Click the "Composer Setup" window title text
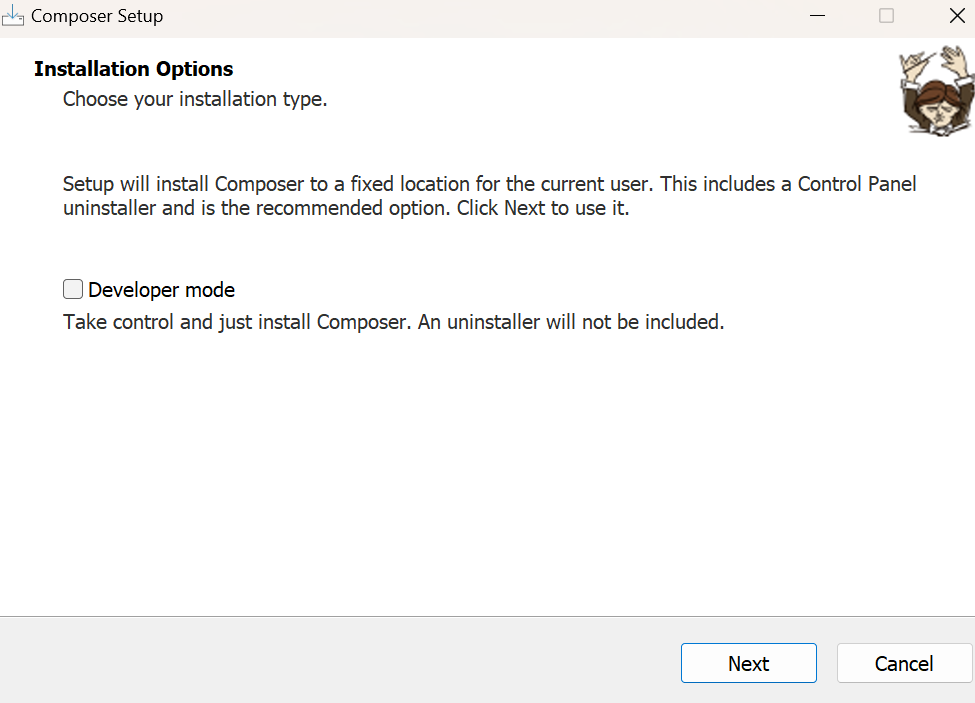 coord(97,17)
